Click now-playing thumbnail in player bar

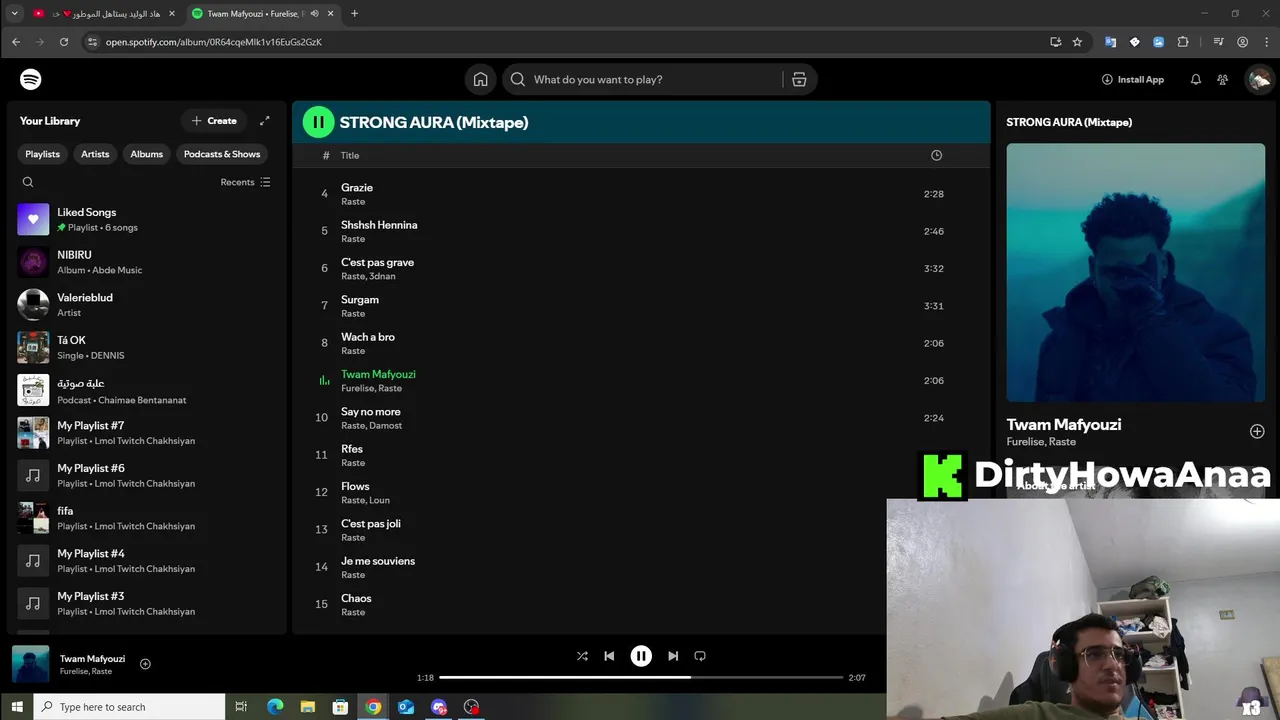point(30,665)
